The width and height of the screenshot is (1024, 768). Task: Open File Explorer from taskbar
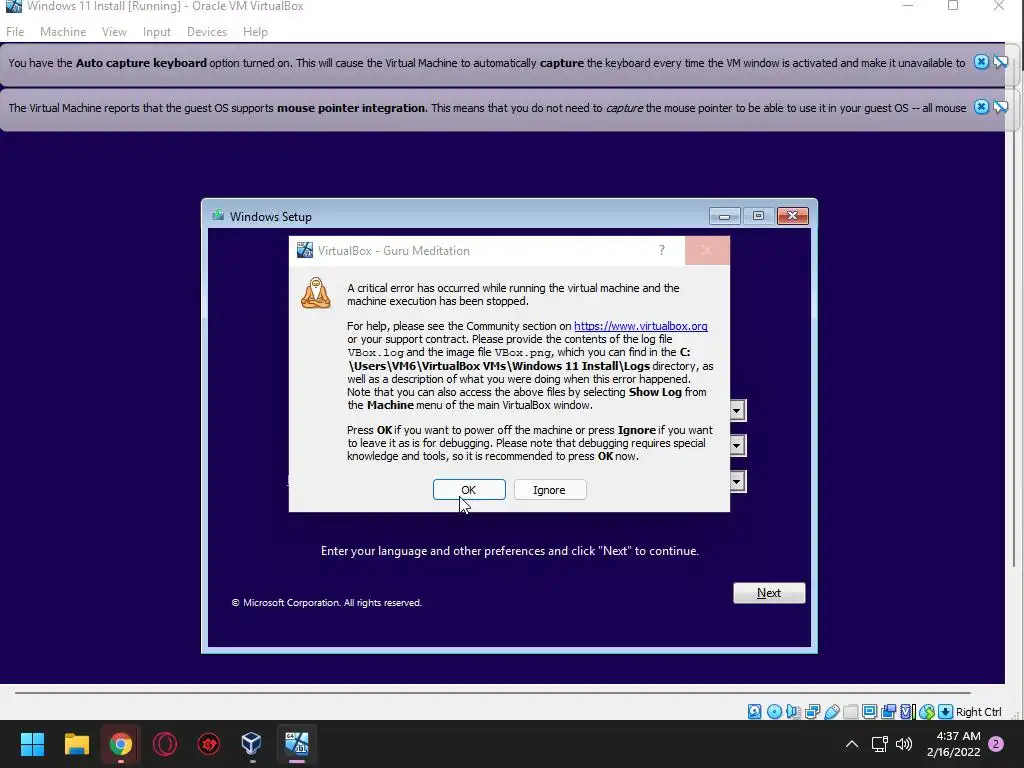76,744
